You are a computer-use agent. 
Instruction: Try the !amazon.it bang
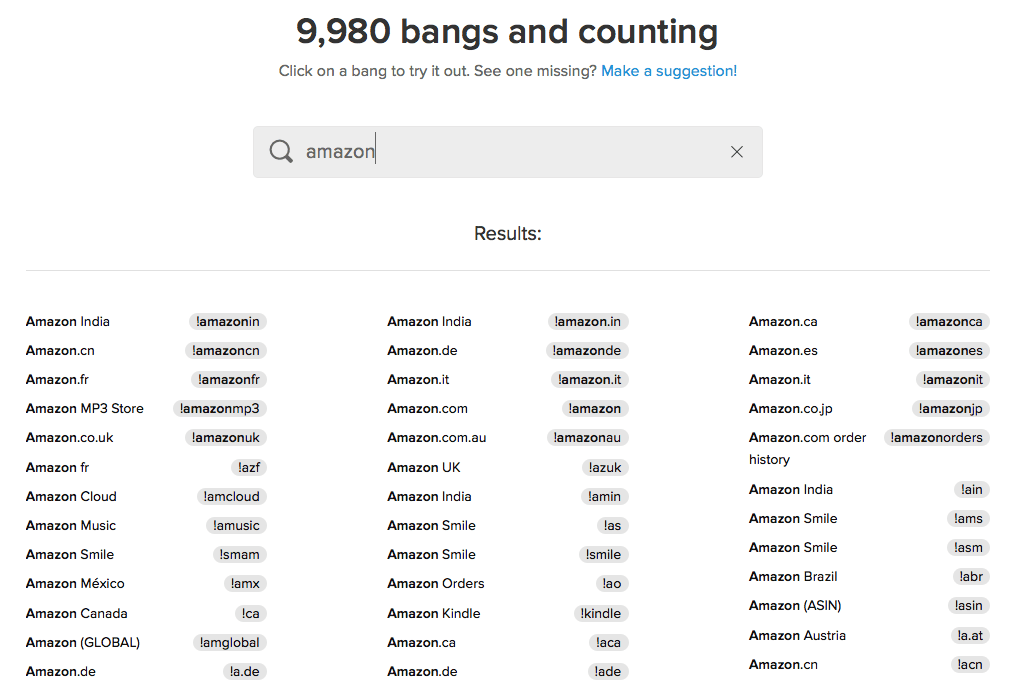[590, 380]
